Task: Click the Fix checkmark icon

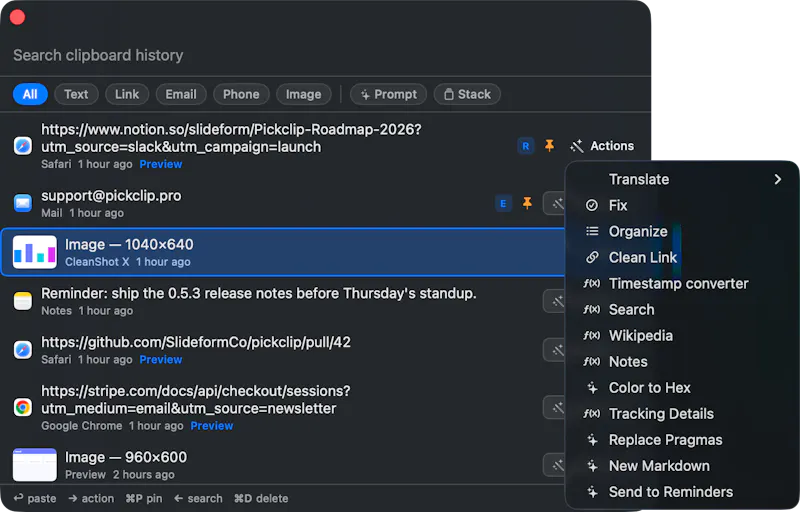Action: point(592,205)
